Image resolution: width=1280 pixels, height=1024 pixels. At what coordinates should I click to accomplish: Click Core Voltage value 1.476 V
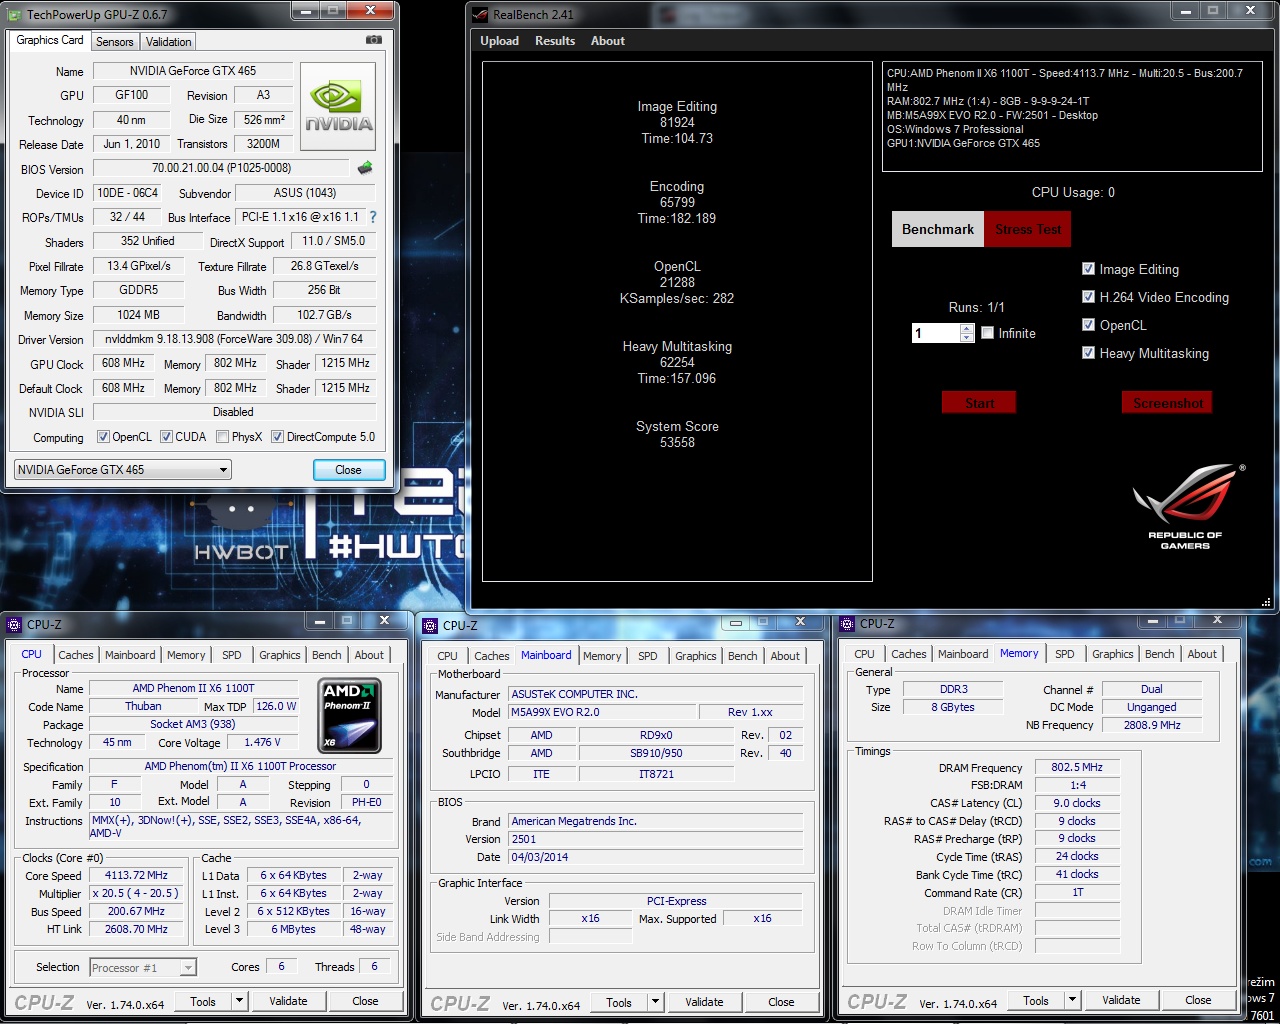tap(262, 742)
